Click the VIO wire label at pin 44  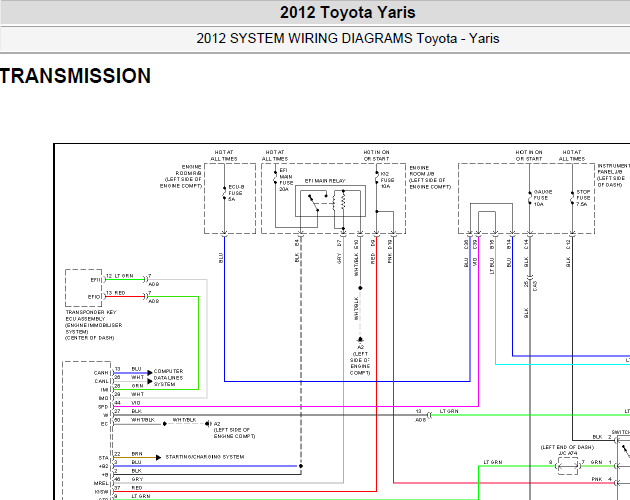pyautogui.click(x=135, y=403)
